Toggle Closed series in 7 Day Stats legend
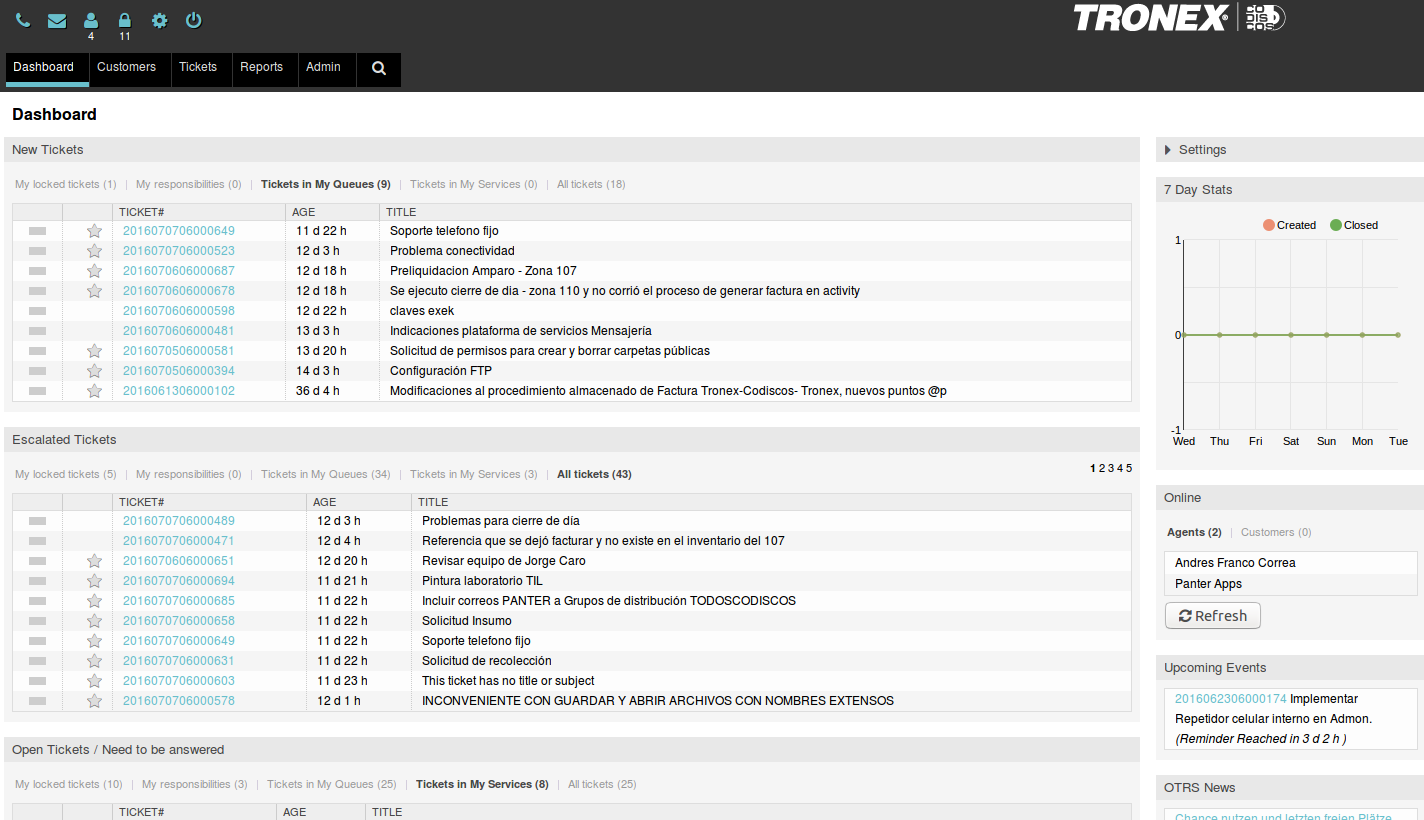 point(1354,226)
